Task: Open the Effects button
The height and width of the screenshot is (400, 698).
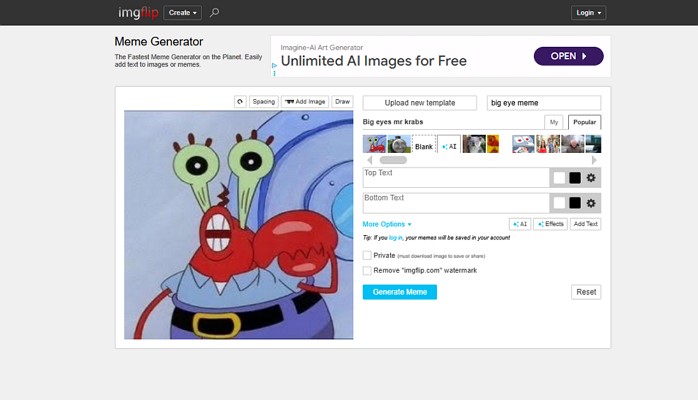Action: point(551,224)
